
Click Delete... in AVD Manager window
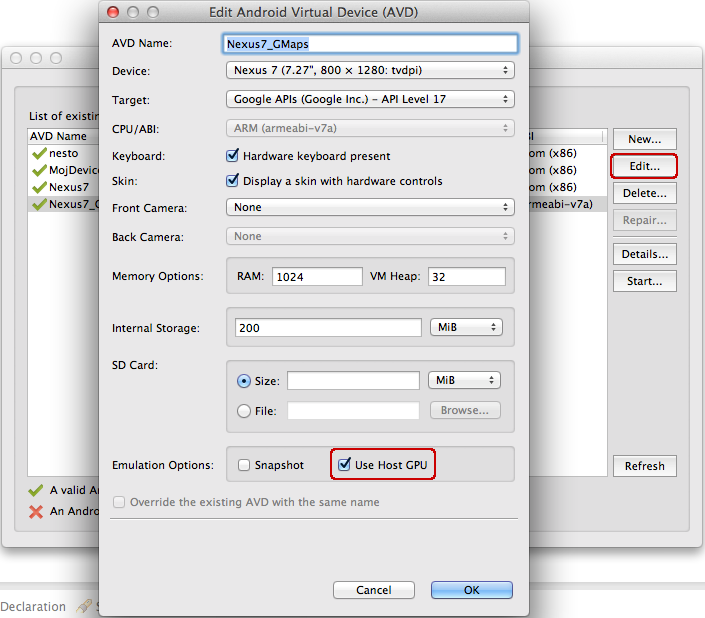pyautogui.click(x=645, y=193)
